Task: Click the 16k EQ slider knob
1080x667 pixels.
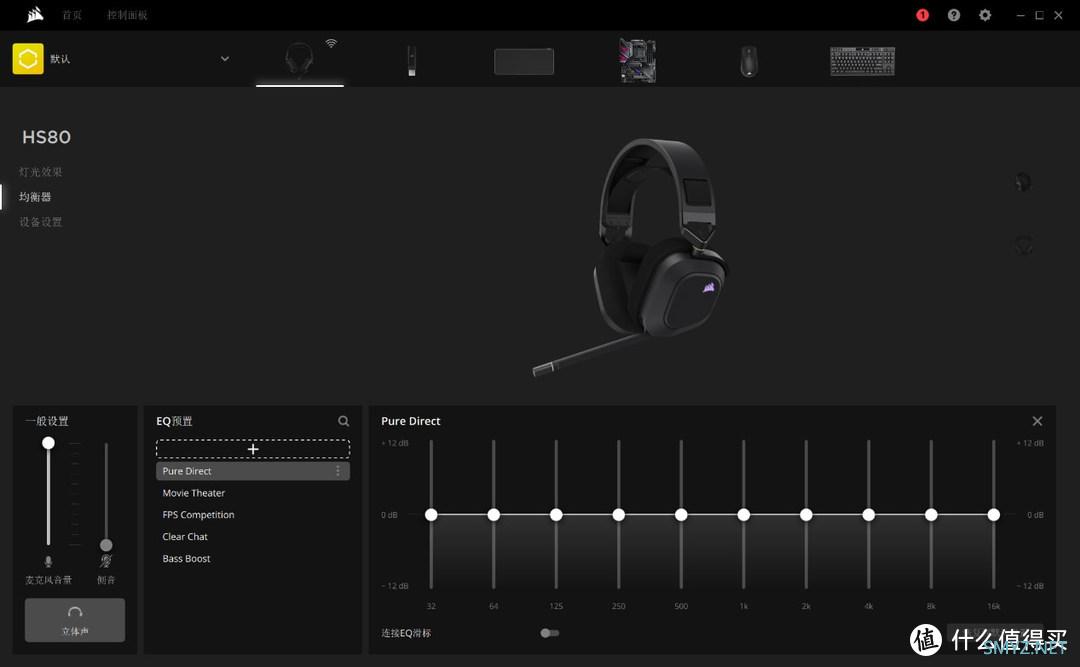Action: coord(994,515)
